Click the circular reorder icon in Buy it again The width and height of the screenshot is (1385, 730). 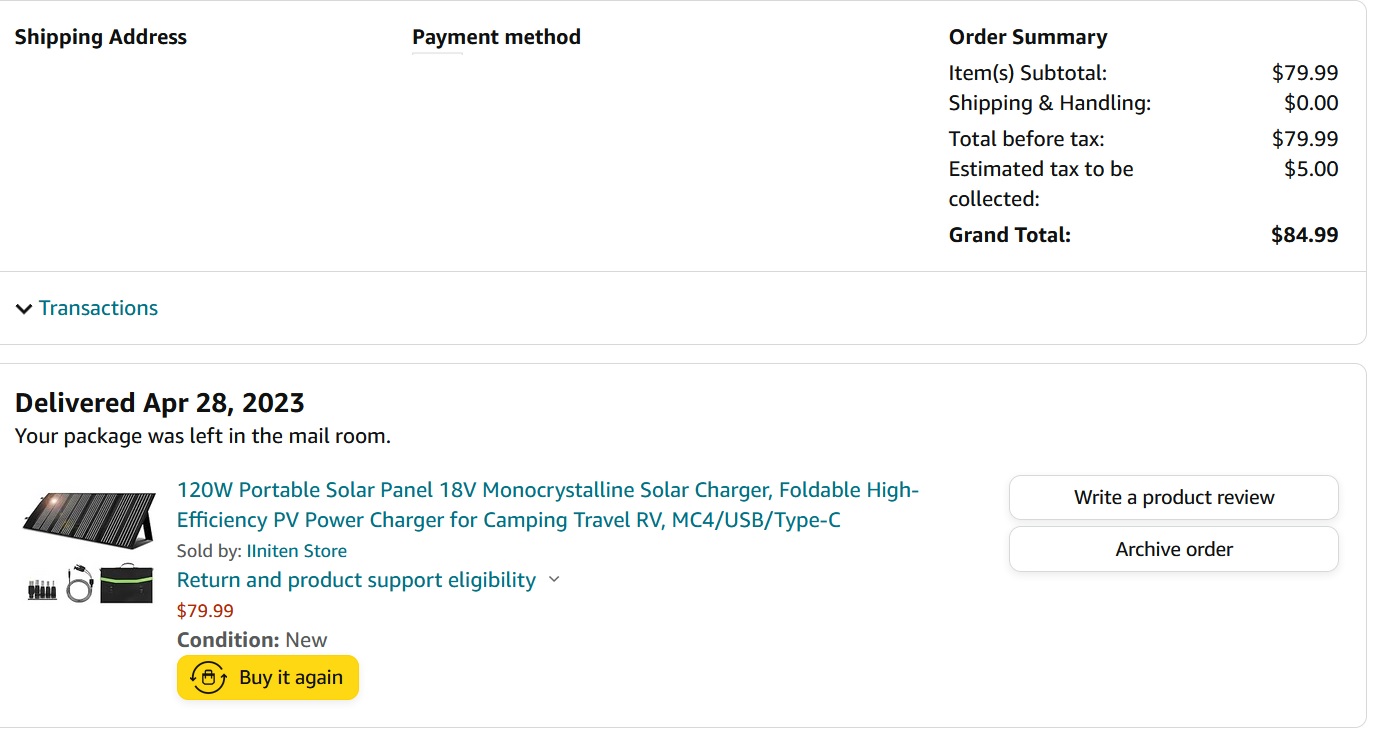pyautogui.click(x=209, y=678)
